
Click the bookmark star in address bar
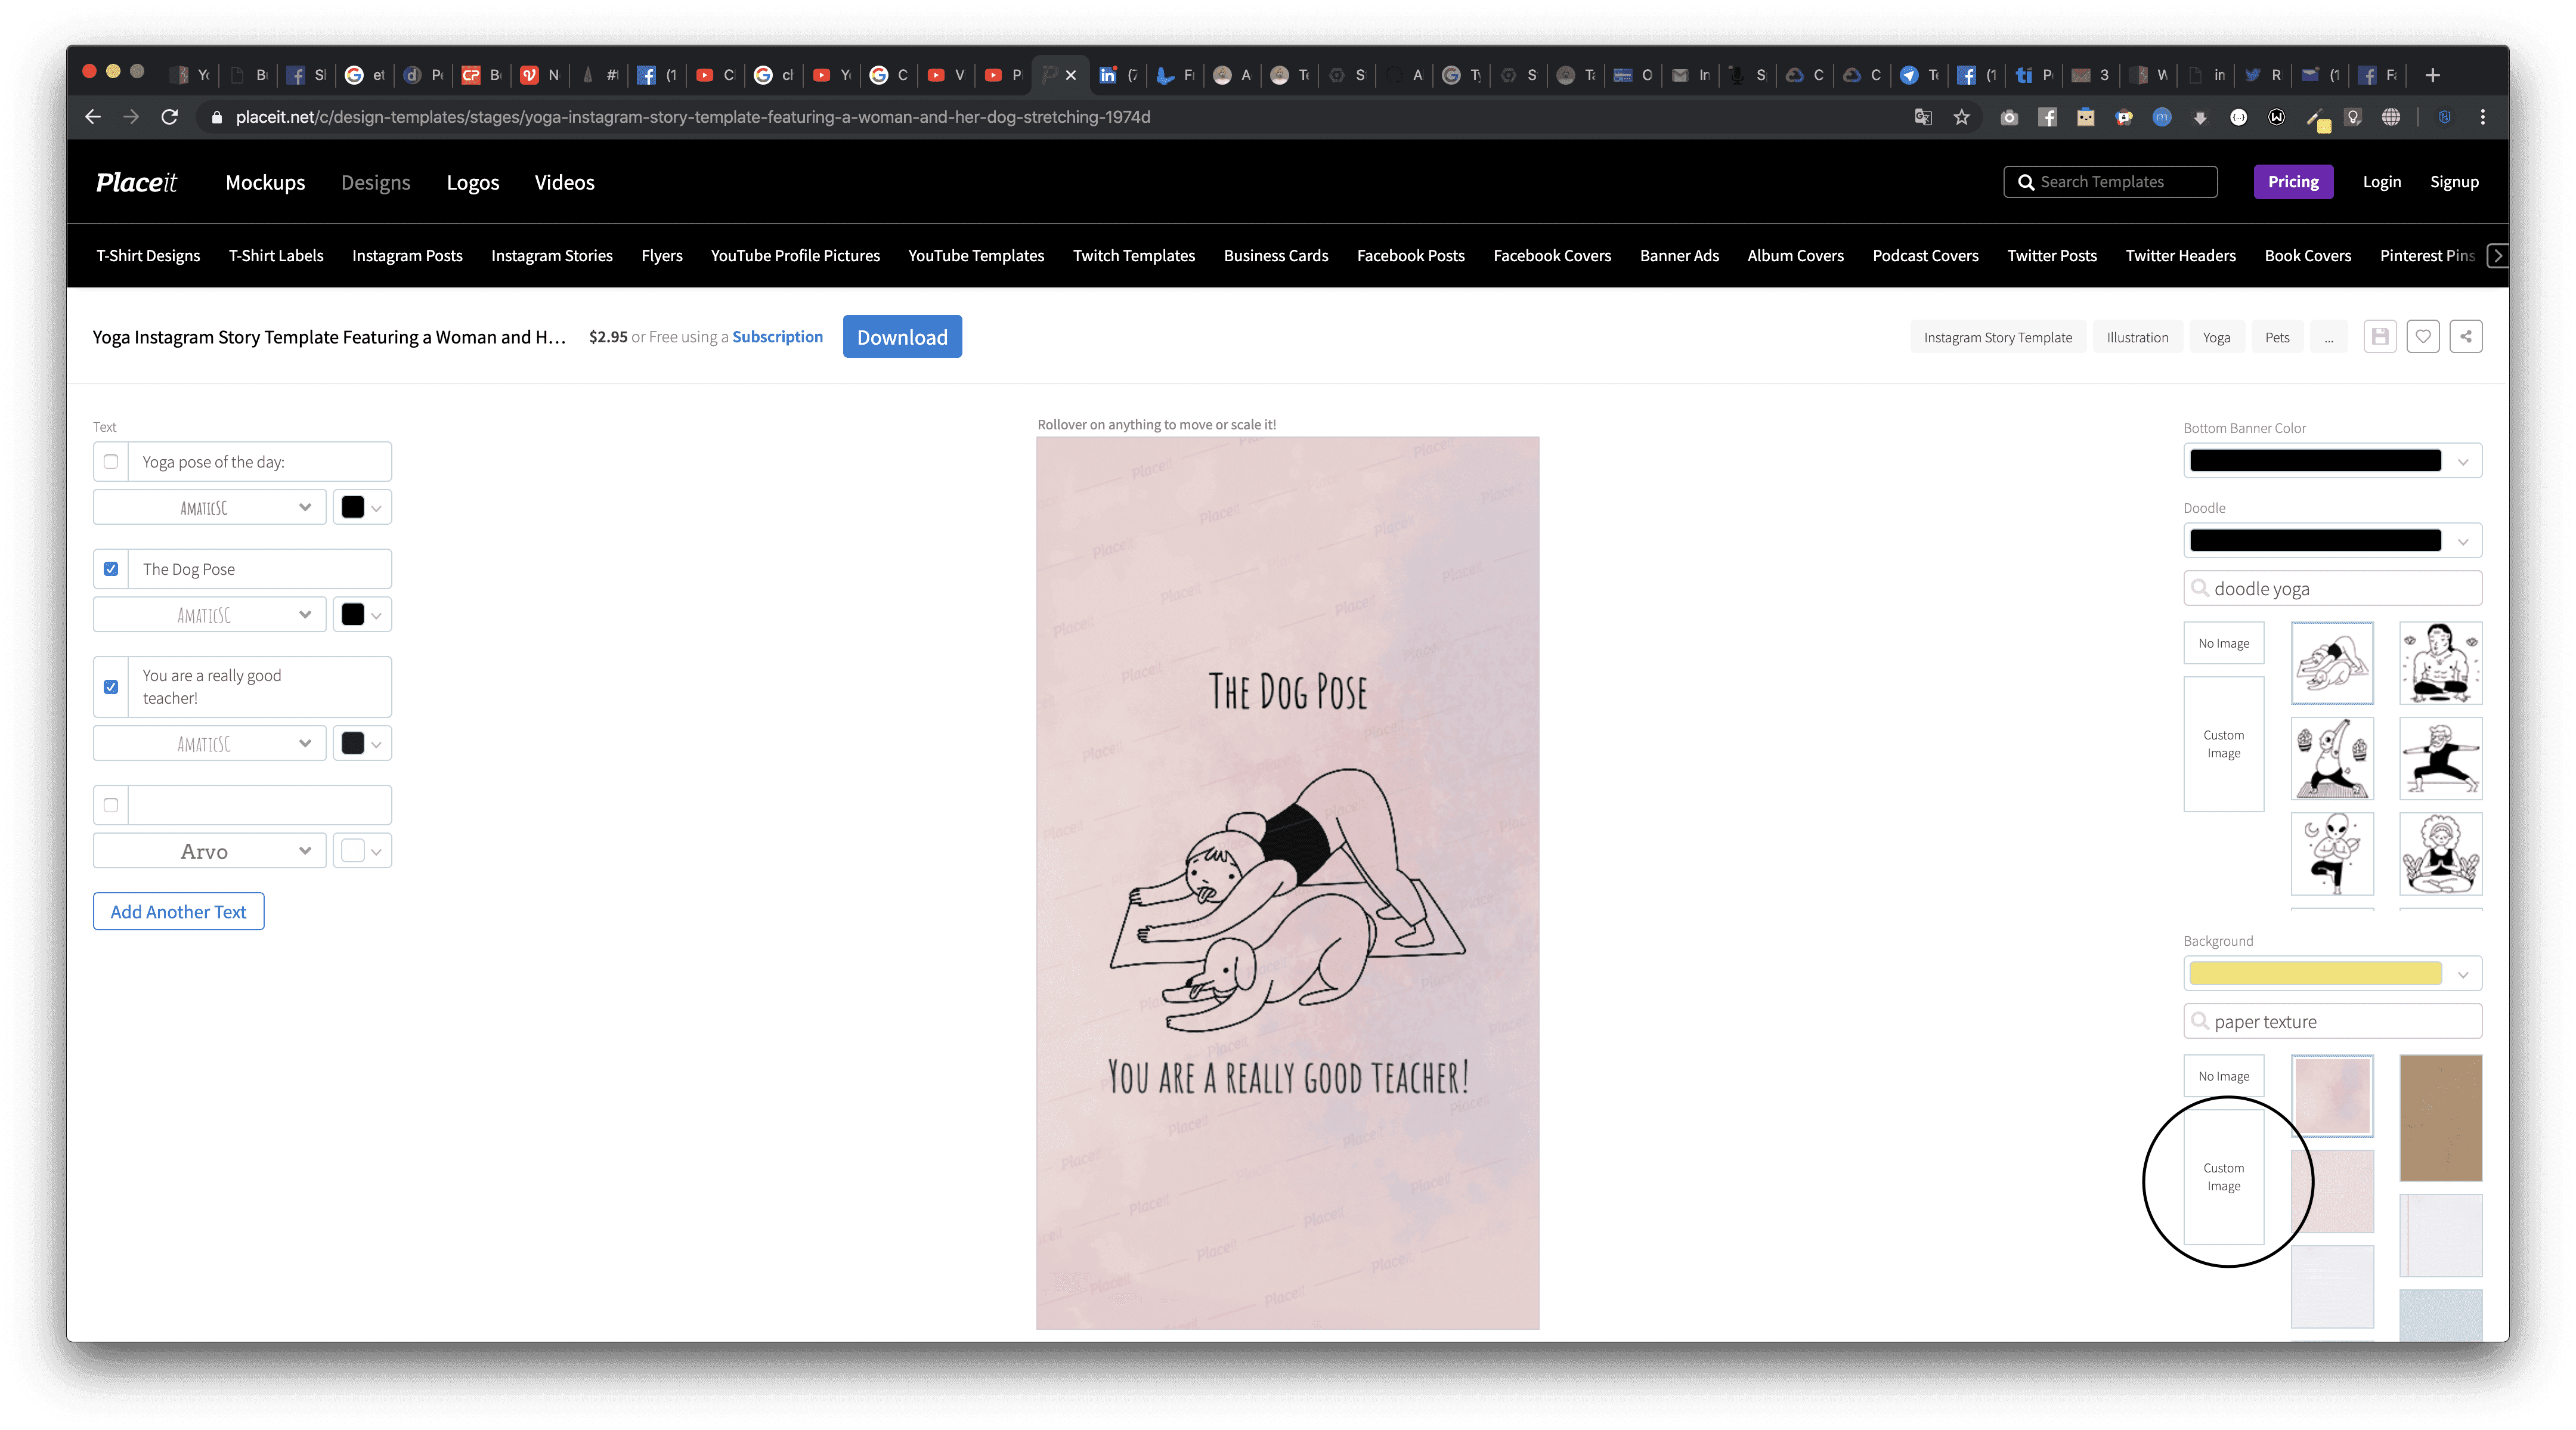click(x=1961, y=117)
